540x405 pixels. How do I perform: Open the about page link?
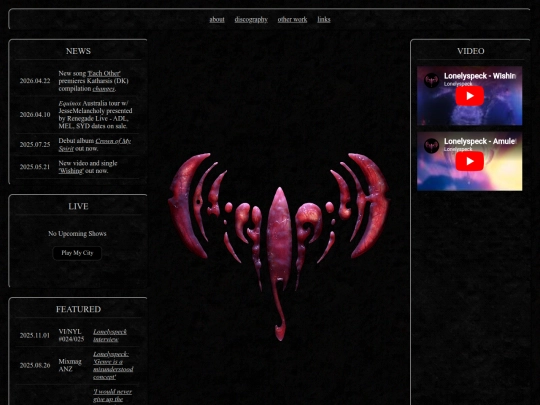pos(217,19)
